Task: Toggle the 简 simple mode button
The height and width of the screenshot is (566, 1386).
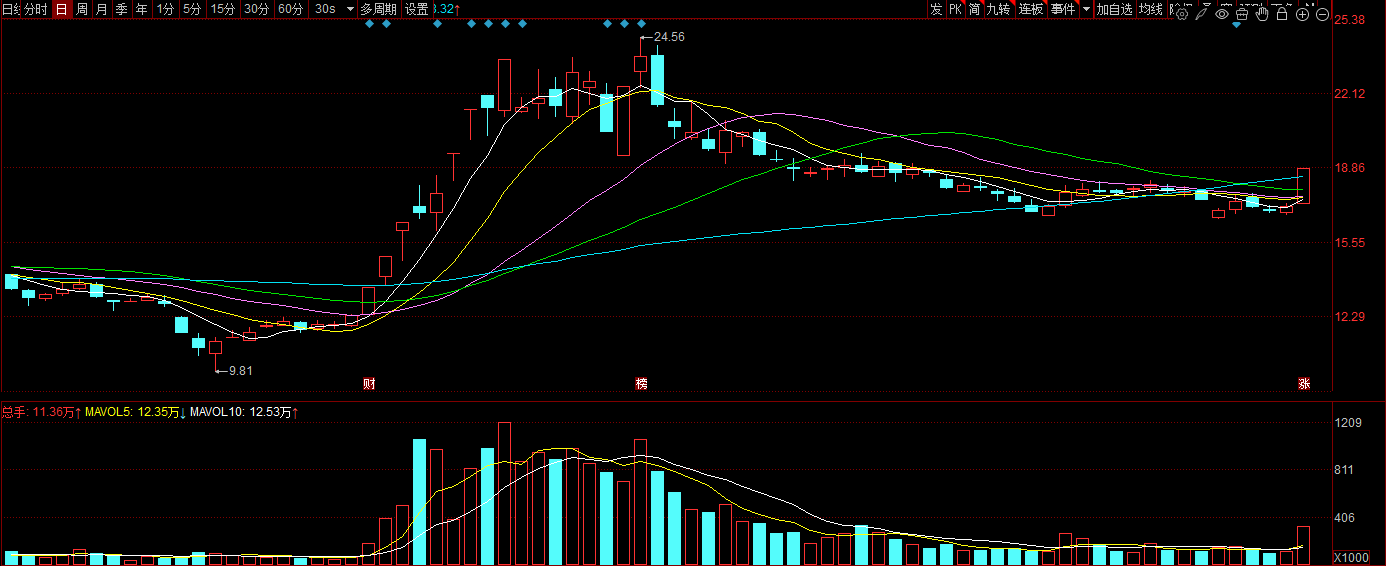Action: click(x=974, y=9)
